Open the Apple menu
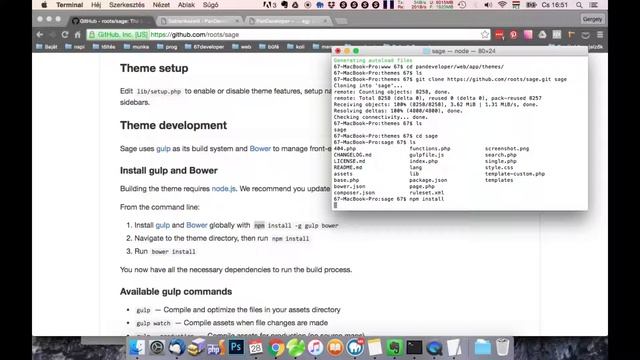640x360 pixels. coord(44,5)
